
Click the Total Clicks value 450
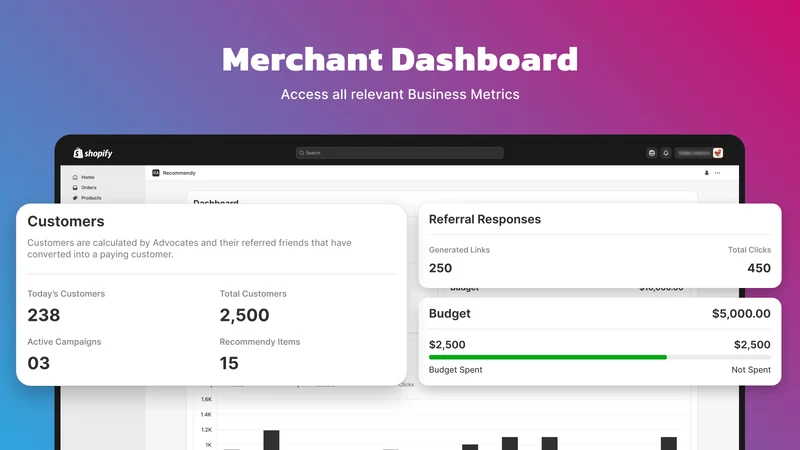[759, 268]
